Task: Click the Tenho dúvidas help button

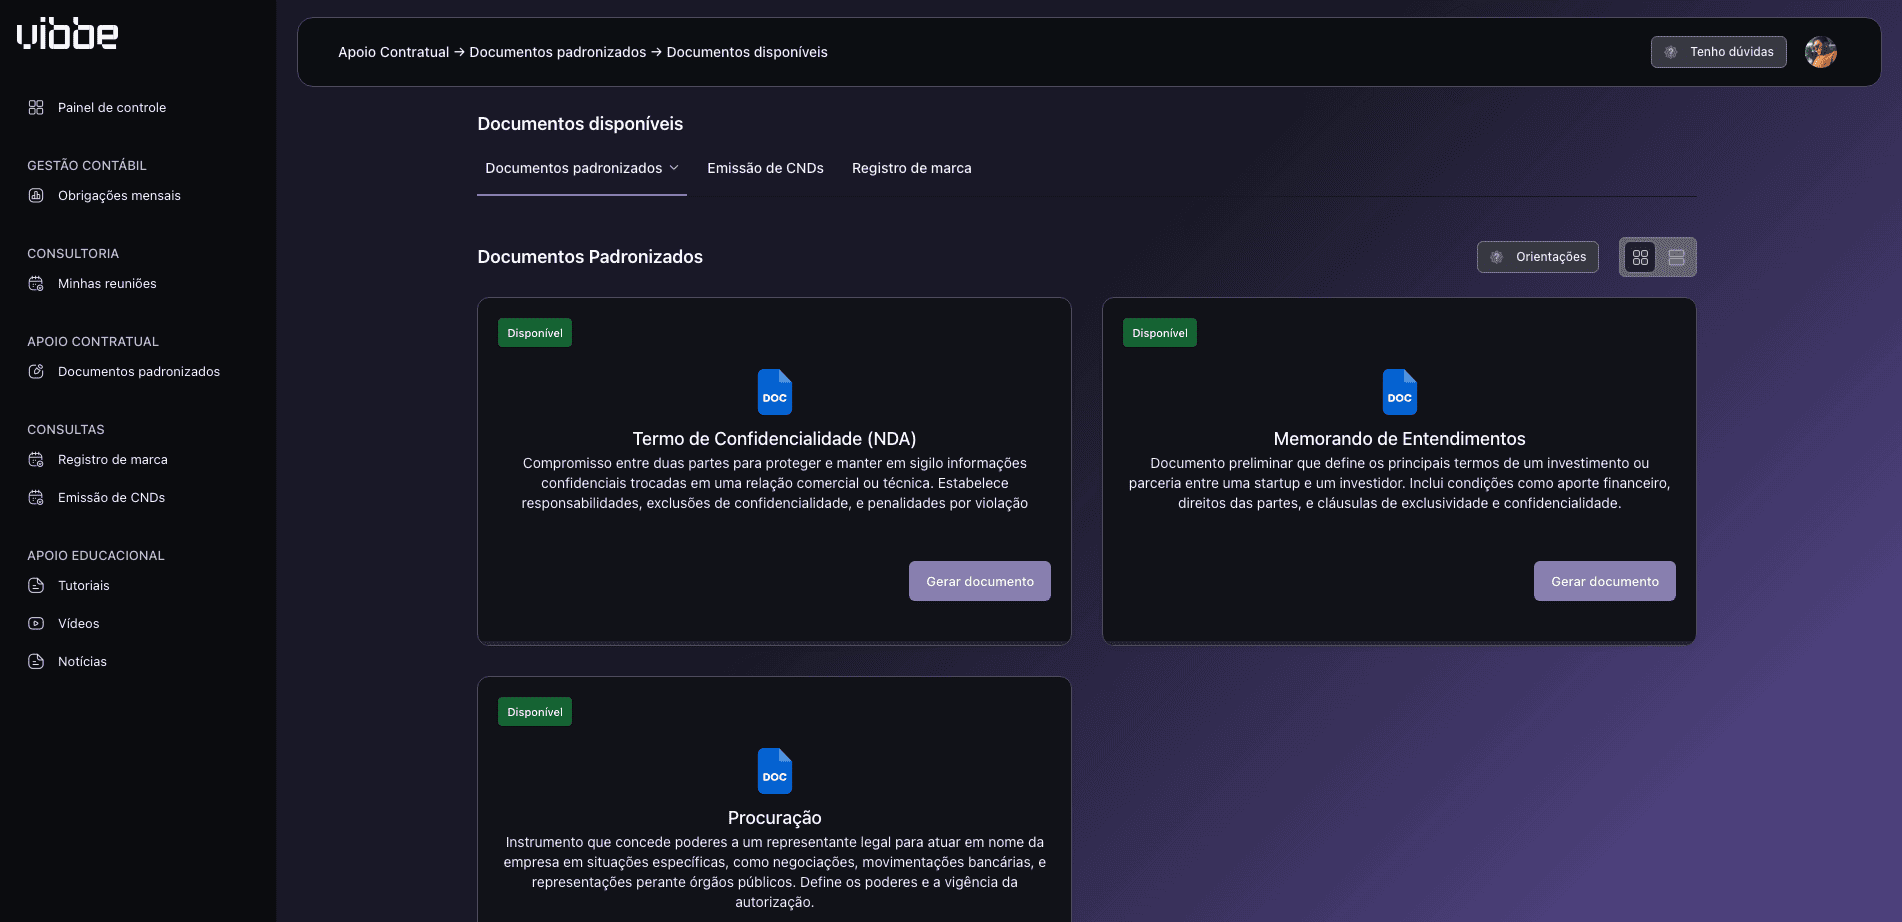Action: 1718,52
